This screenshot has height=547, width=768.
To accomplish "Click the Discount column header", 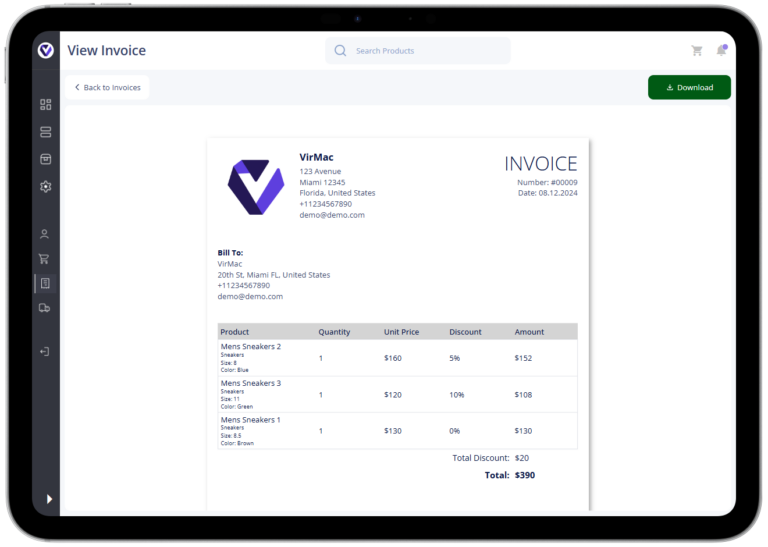I will [465, 332].
